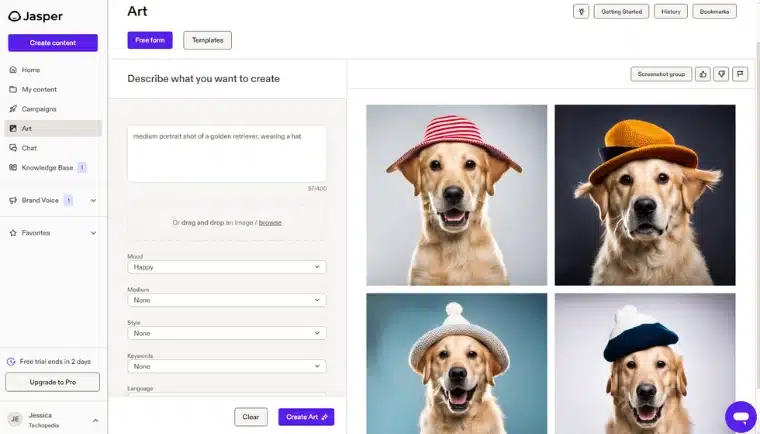Open the support chat bubble
This screenshot has width=760, height=434.
click(x=741, y=417)
